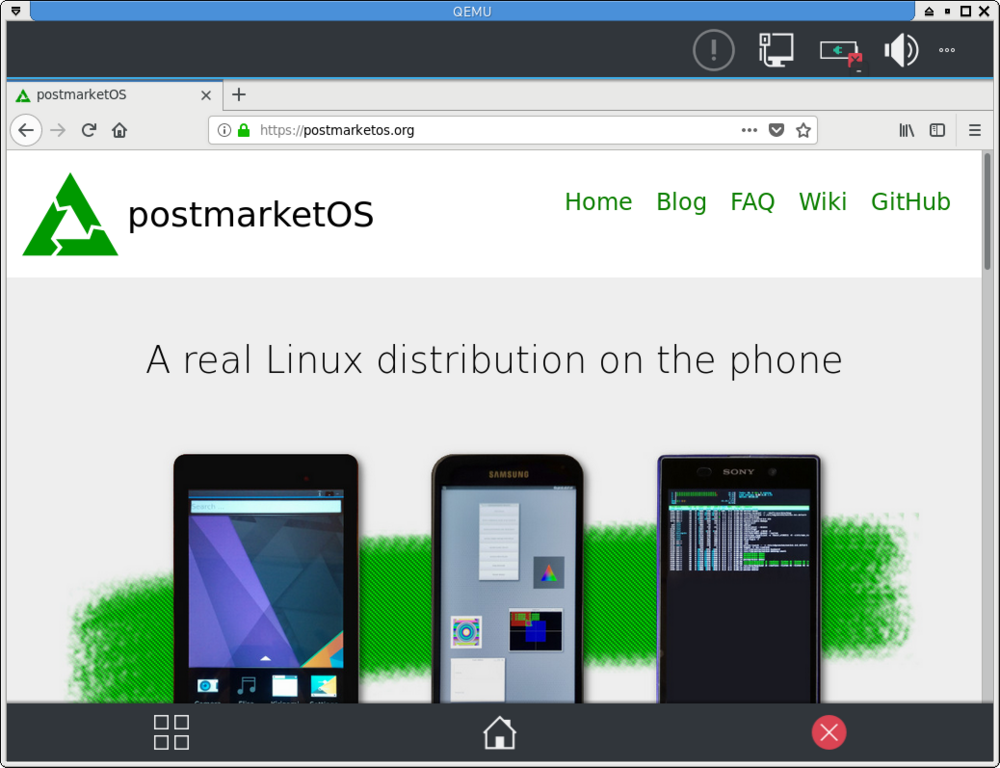This screenshot has width=1000, height=768.
Task: Click the battery status indicator
Action: coord(840,51)
